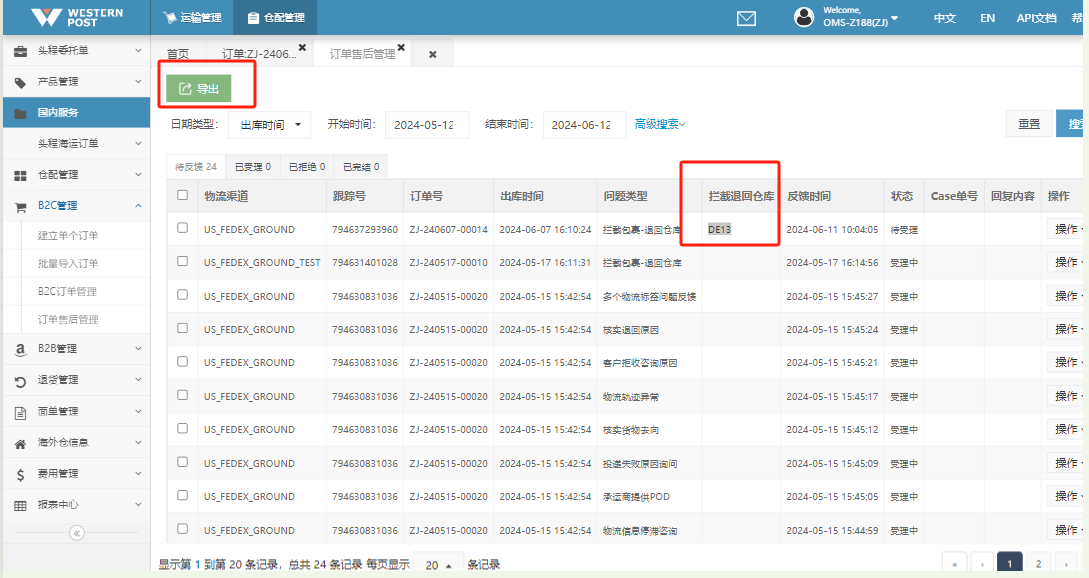Viewport: 1089px width, 578px height.
Task: Click the Western Post logo
Action: [76, 17]
